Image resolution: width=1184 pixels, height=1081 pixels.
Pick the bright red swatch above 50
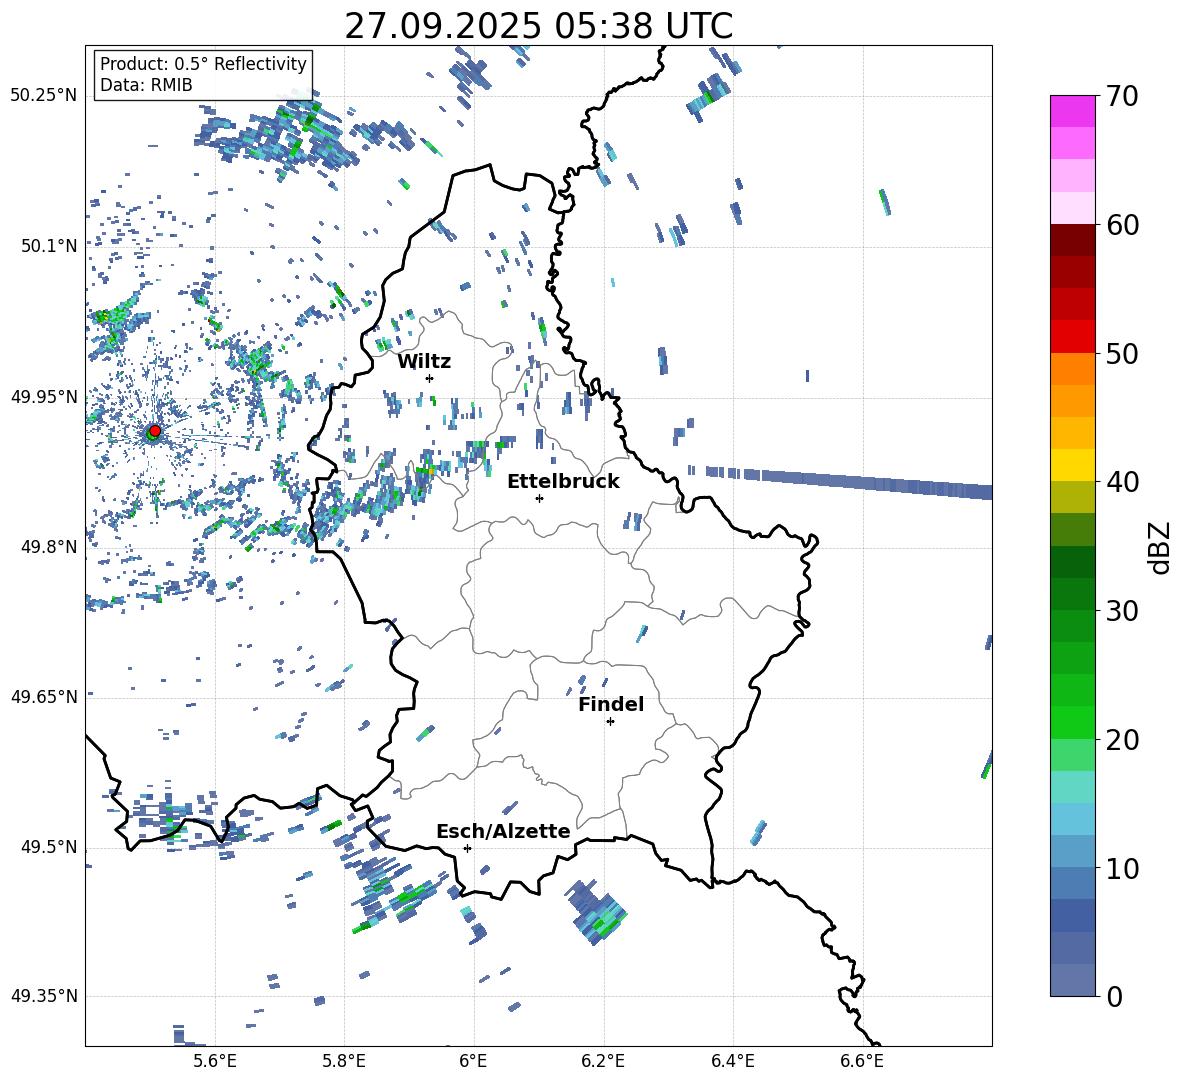pyautogui.click(x=1072, y=337)
